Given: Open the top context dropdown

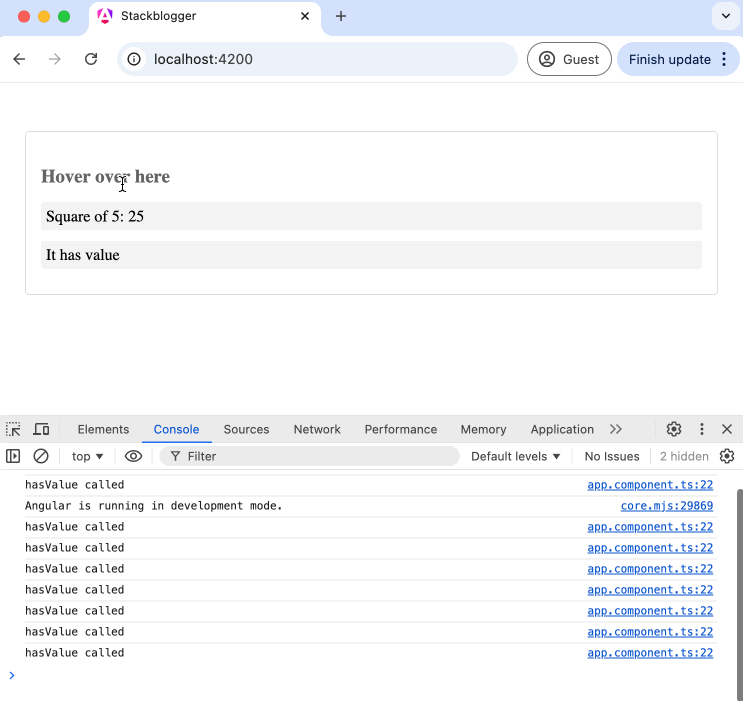Looking at the screenshot, I should 87,456.
